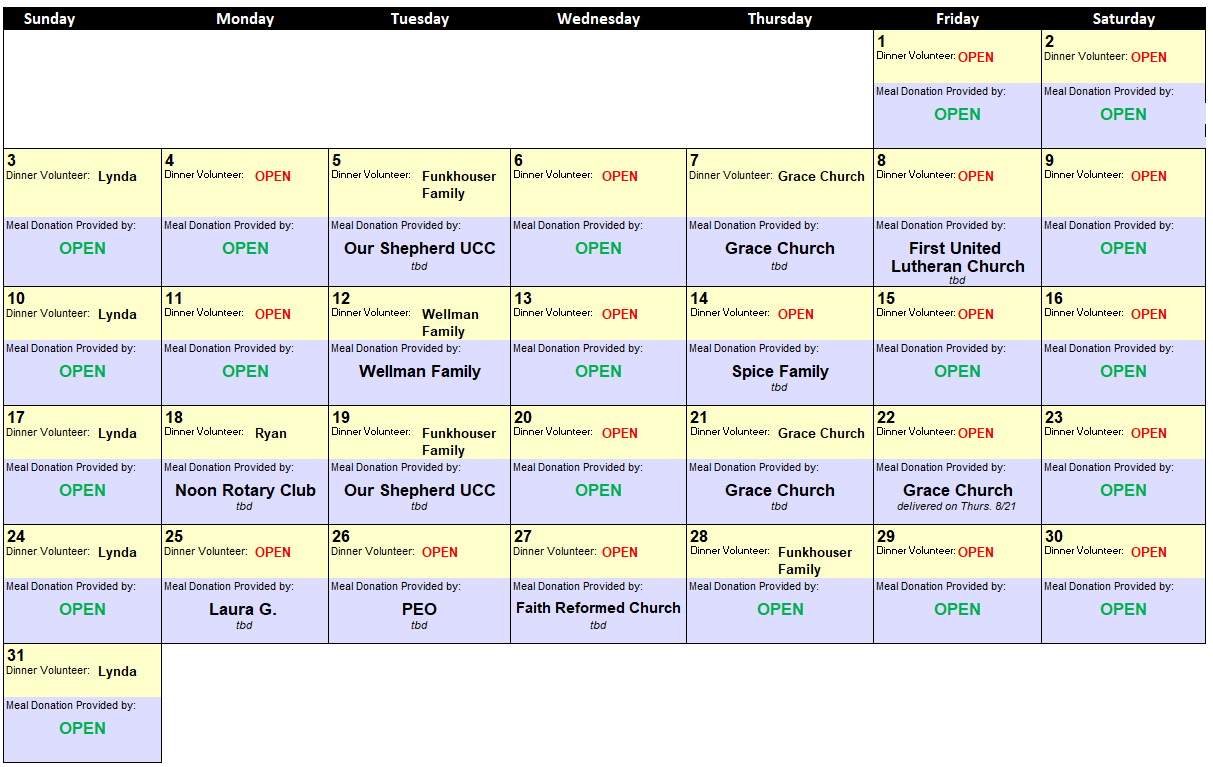
Task: Select the green OPEN meal donation on day 31
Action: [x=82, y=728]
